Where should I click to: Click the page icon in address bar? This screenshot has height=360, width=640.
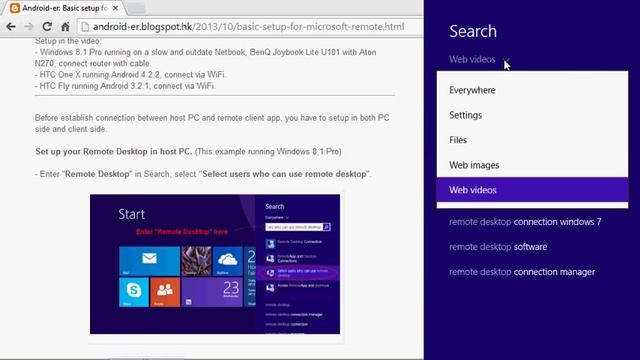[x=85, y=27]
